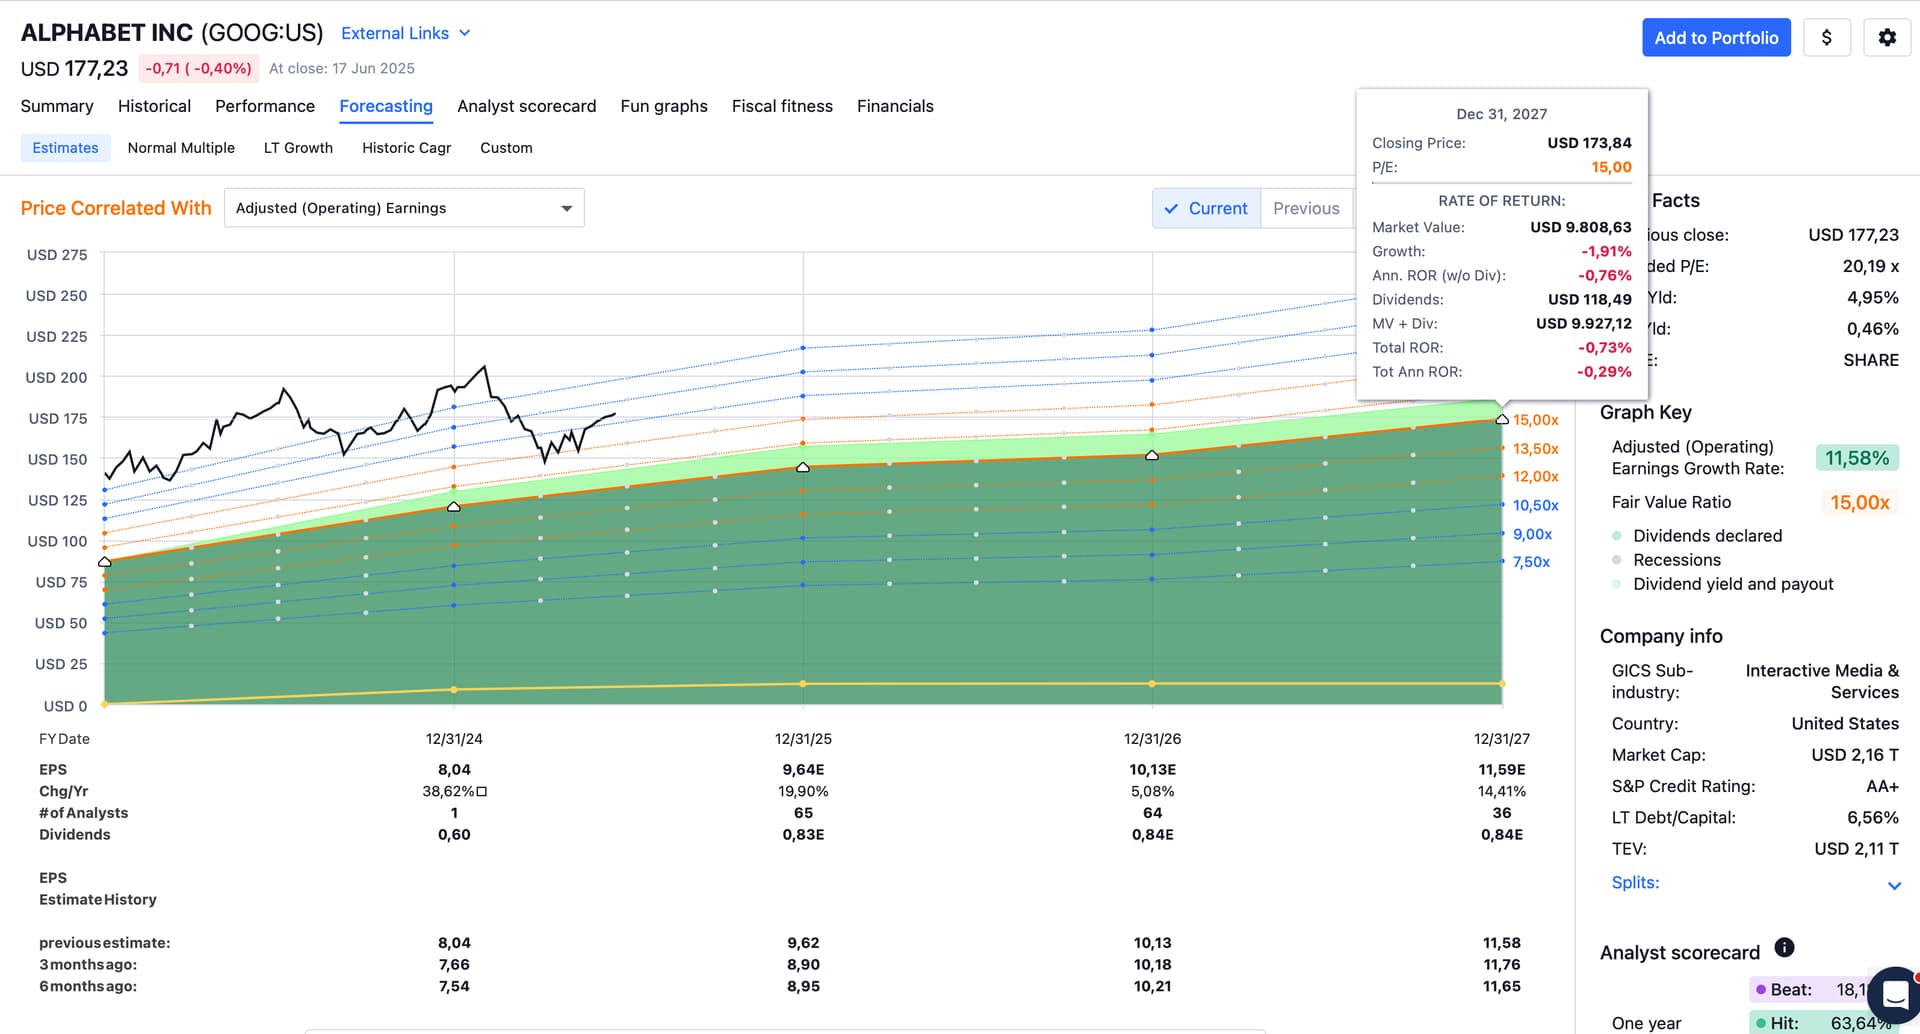Image resolution: width=1920 pixels, height=1034 pixels.
Task: Click the 10,50x multiple line label
Action: [x=1536, y=506]
